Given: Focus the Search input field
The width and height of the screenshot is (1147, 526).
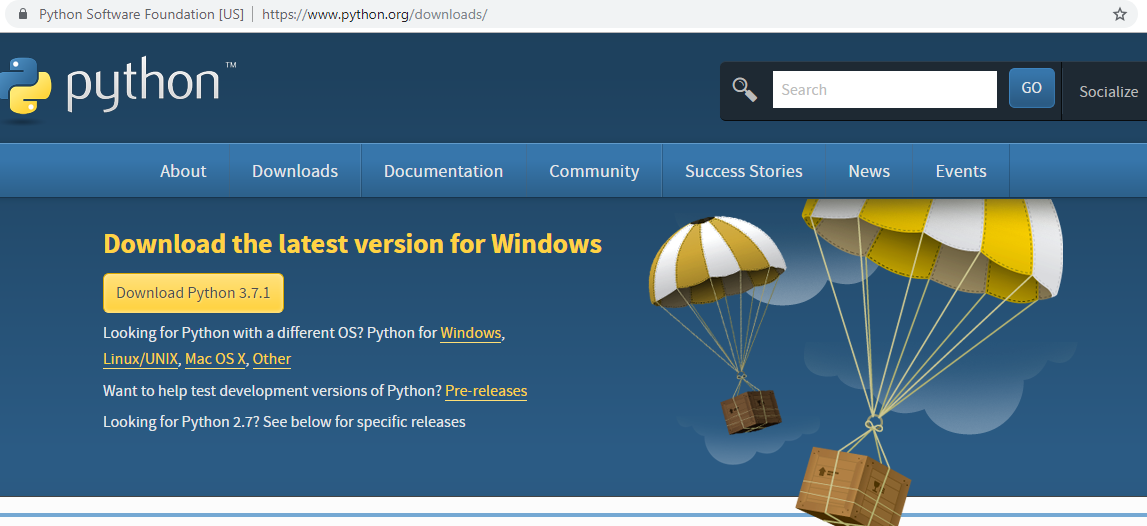Looking at the screenshot, I should (x=884, y=89).
